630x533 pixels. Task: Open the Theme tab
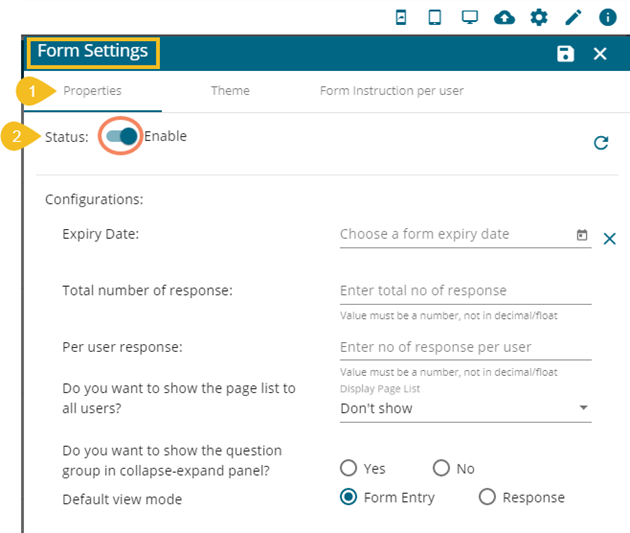pyautogui.click(x=230, y=91)
